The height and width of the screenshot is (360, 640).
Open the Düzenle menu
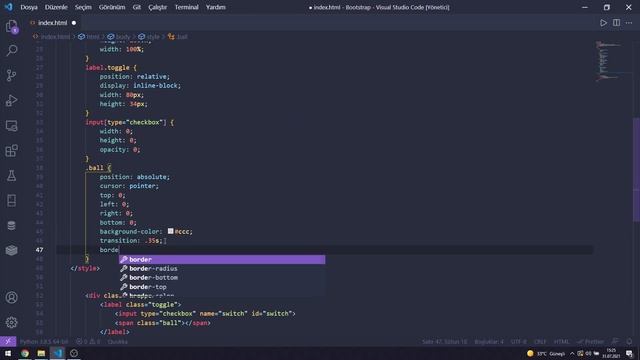click(x=56, y=7)
